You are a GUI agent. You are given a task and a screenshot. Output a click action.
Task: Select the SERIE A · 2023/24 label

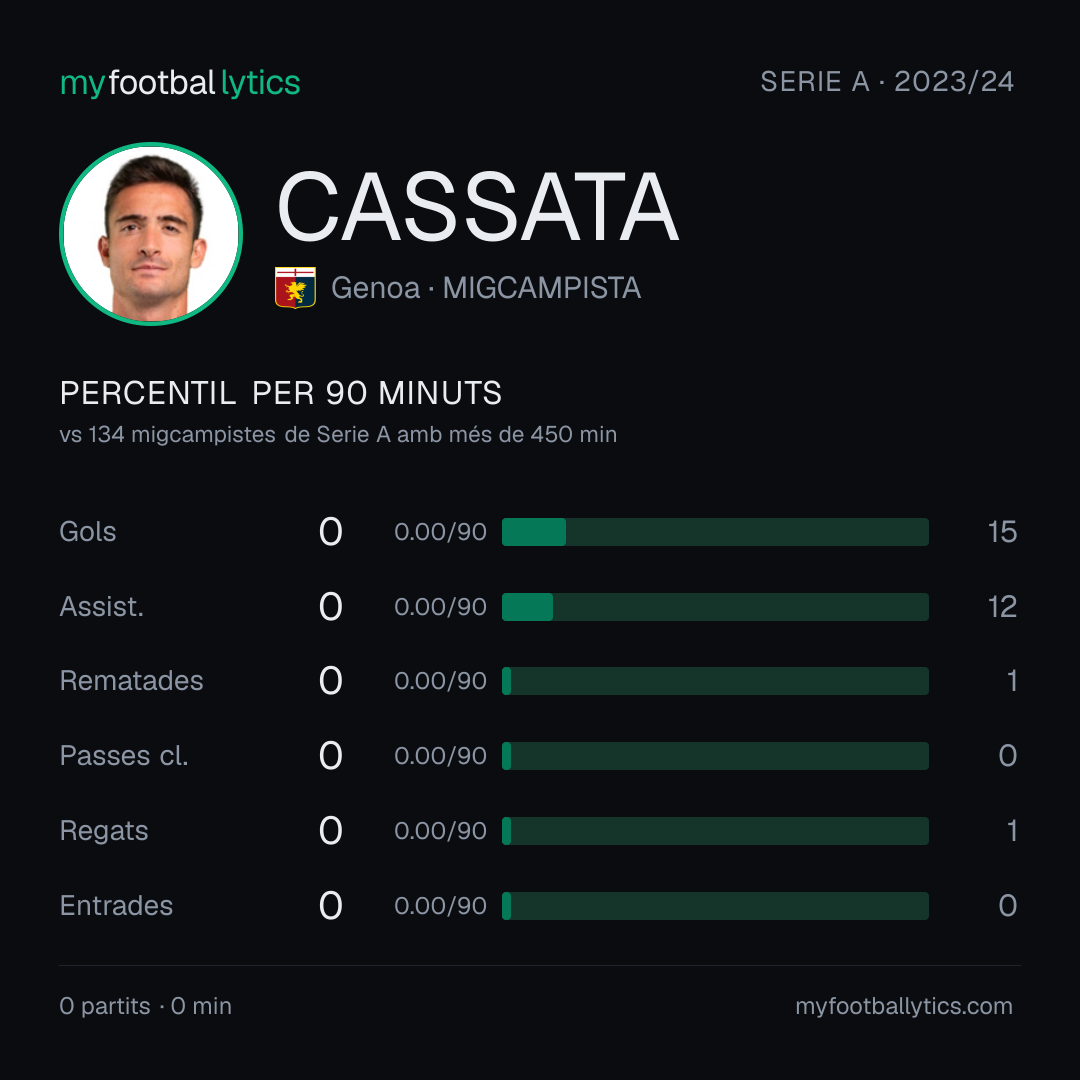tap(886, 82)
